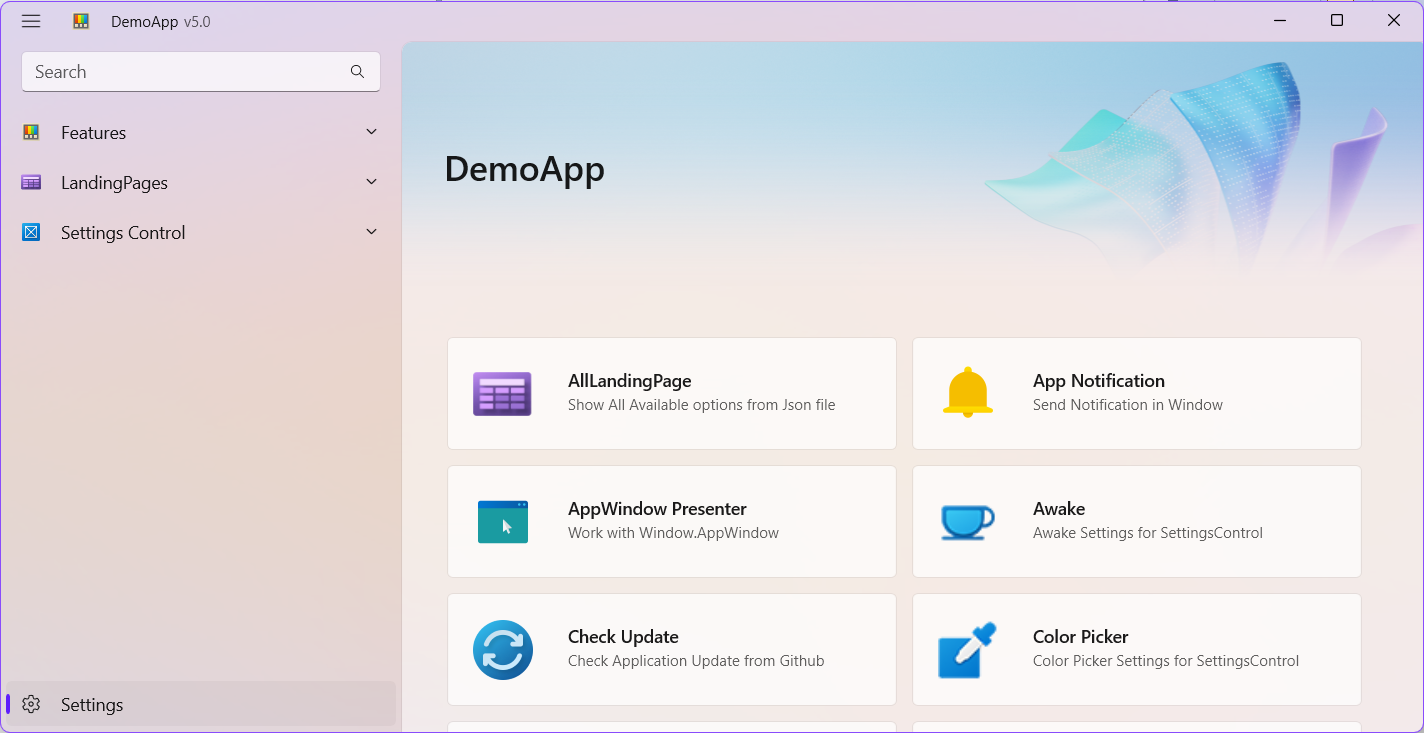The height and width of the screenshot is (733, 1424).
Task: Open Check Update from Github
Action: coord(671,649)
